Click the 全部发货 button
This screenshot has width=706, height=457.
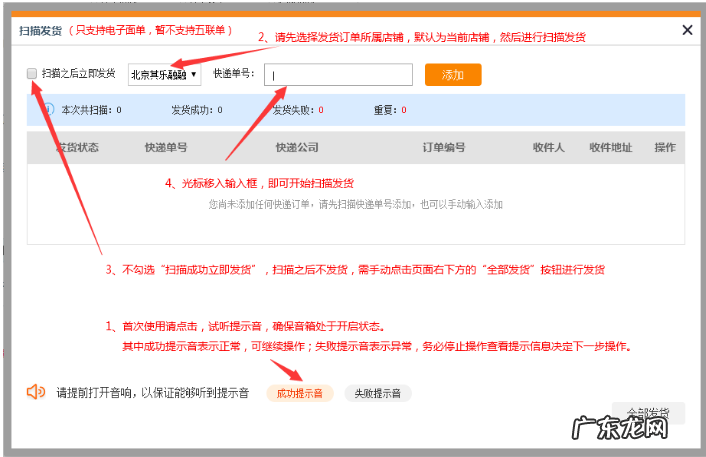(x=648, y=413)
